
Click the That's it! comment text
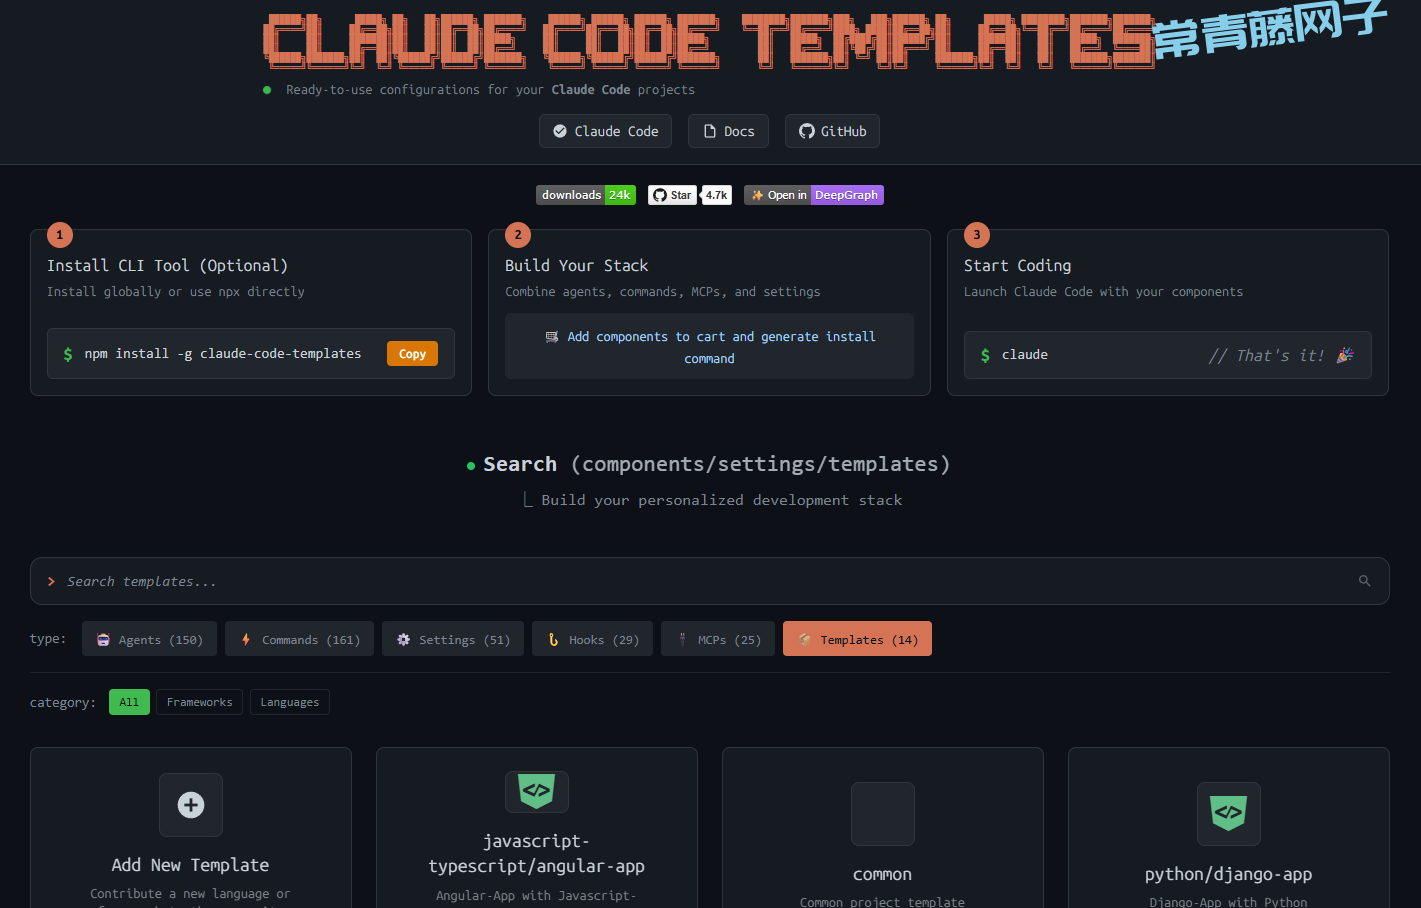click(1280, 355)
